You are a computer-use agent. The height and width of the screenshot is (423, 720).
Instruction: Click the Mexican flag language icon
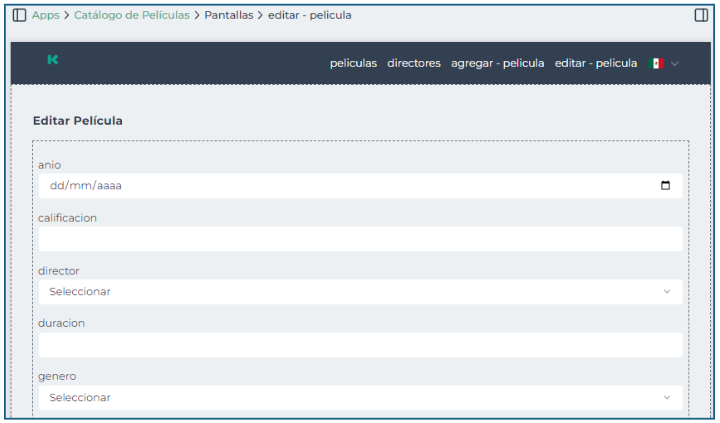655,63
